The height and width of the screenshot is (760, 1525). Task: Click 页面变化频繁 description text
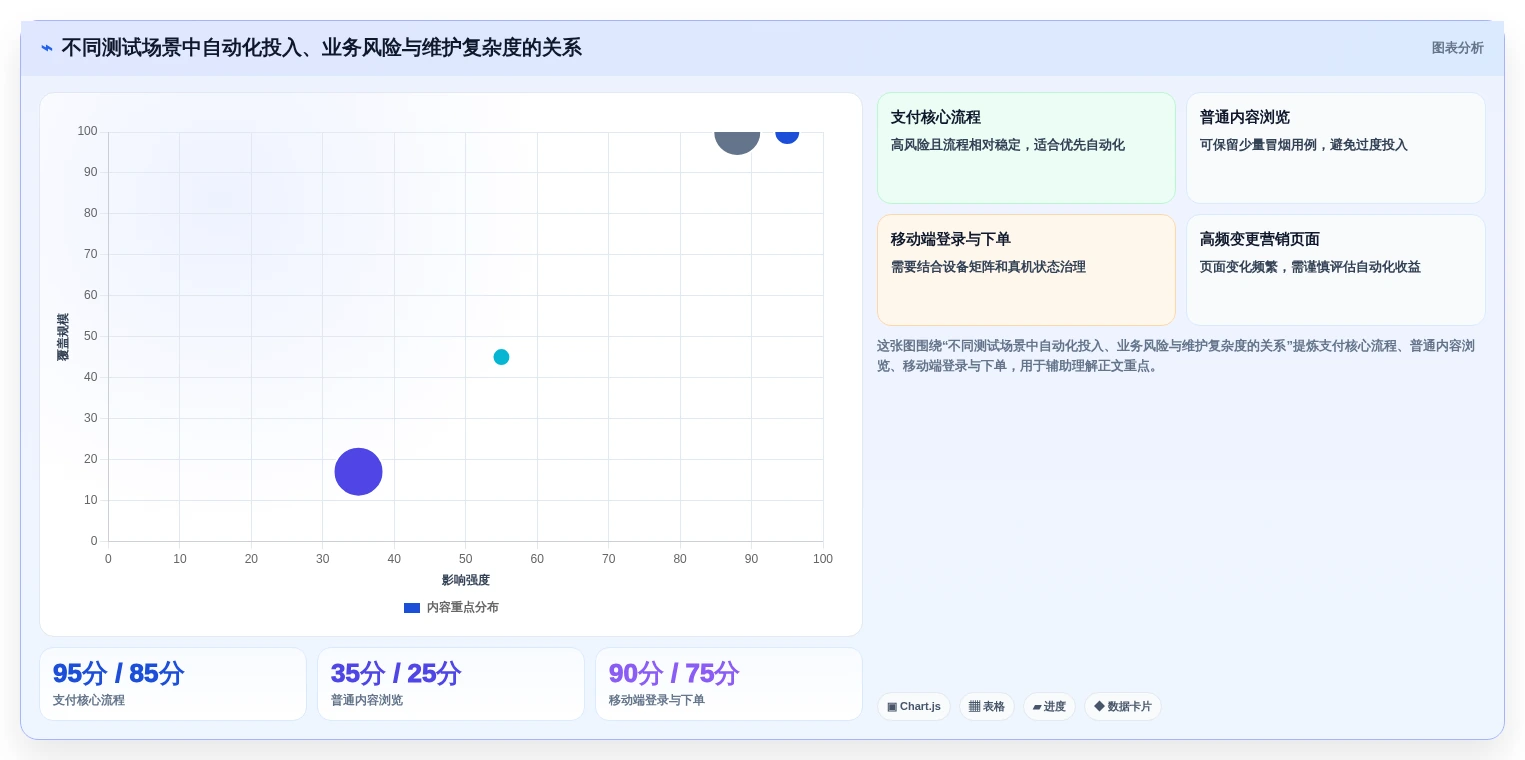point(1310,267)
